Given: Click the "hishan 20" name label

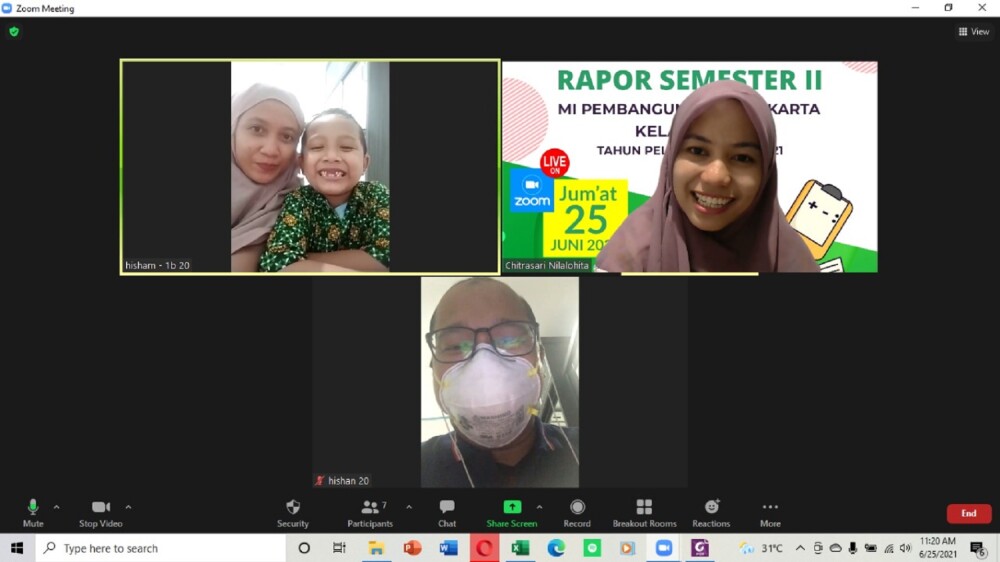Looking at the screenshot, I should [348, 481].
